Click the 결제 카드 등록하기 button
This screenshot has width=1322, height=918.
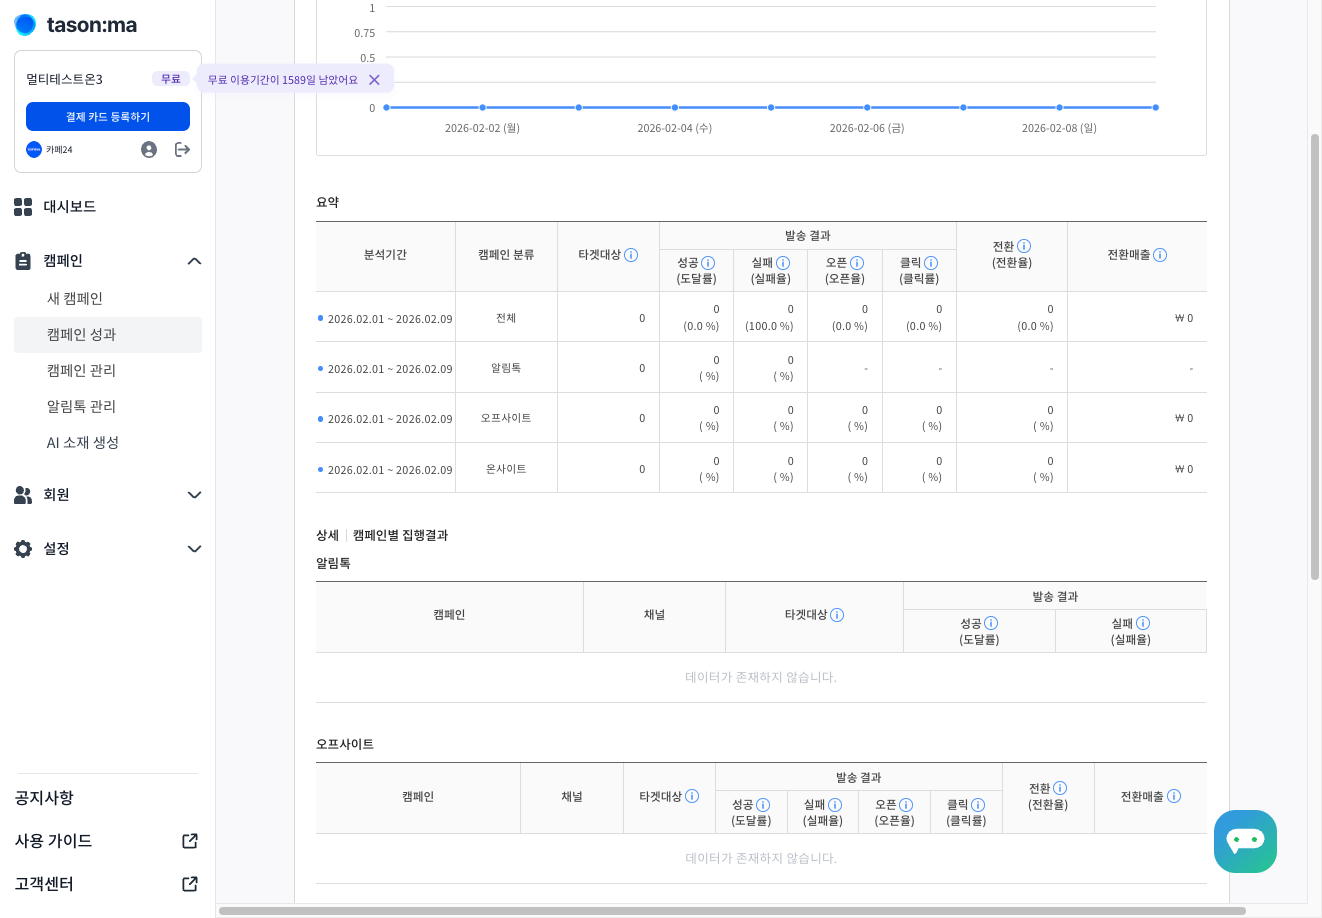pos(108,117)
